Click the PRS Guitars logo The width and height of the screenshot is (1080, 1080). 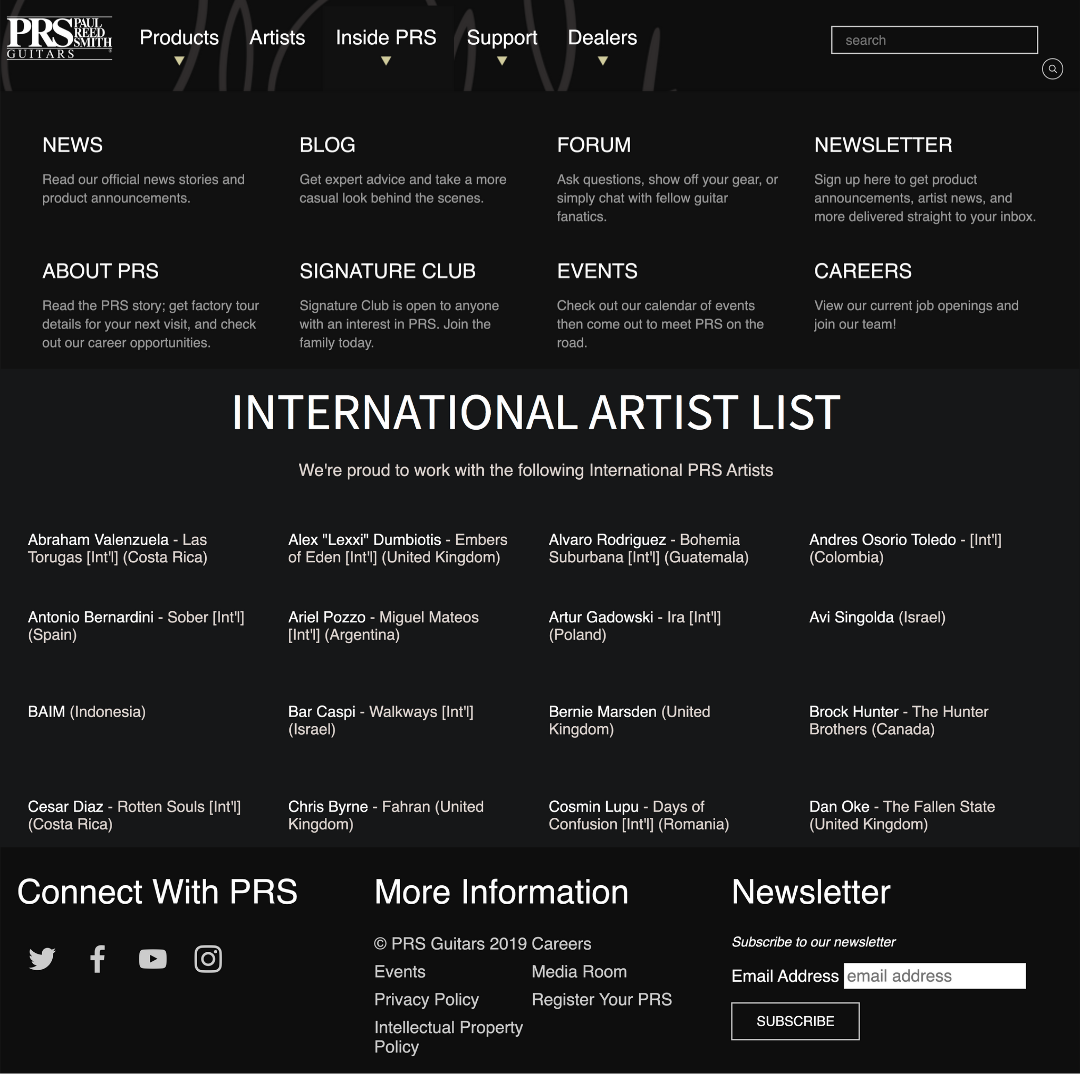point(59,38)
